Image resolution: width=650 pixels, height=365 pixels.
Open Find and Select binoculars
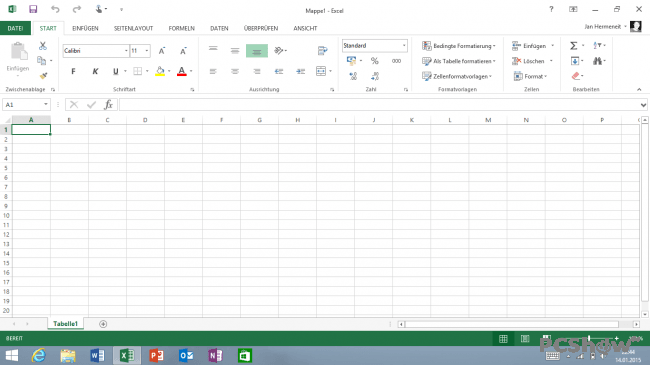click(597, 61)
